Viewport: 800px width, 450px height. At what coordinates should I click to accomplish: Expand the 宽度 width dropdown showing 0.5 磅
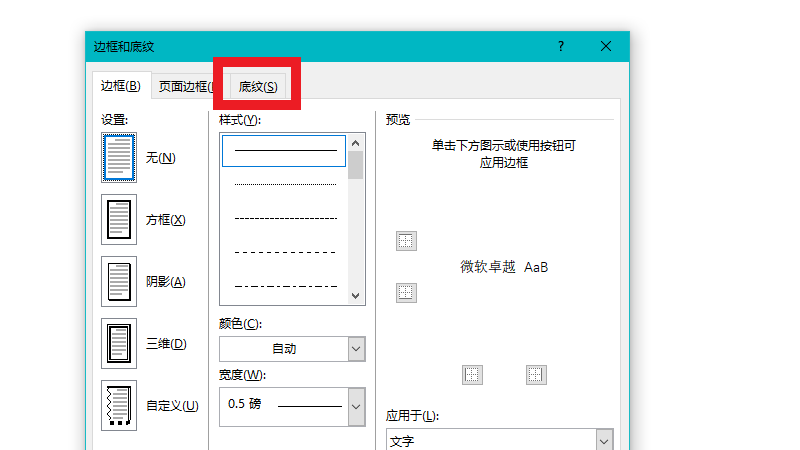pos(291,406)
